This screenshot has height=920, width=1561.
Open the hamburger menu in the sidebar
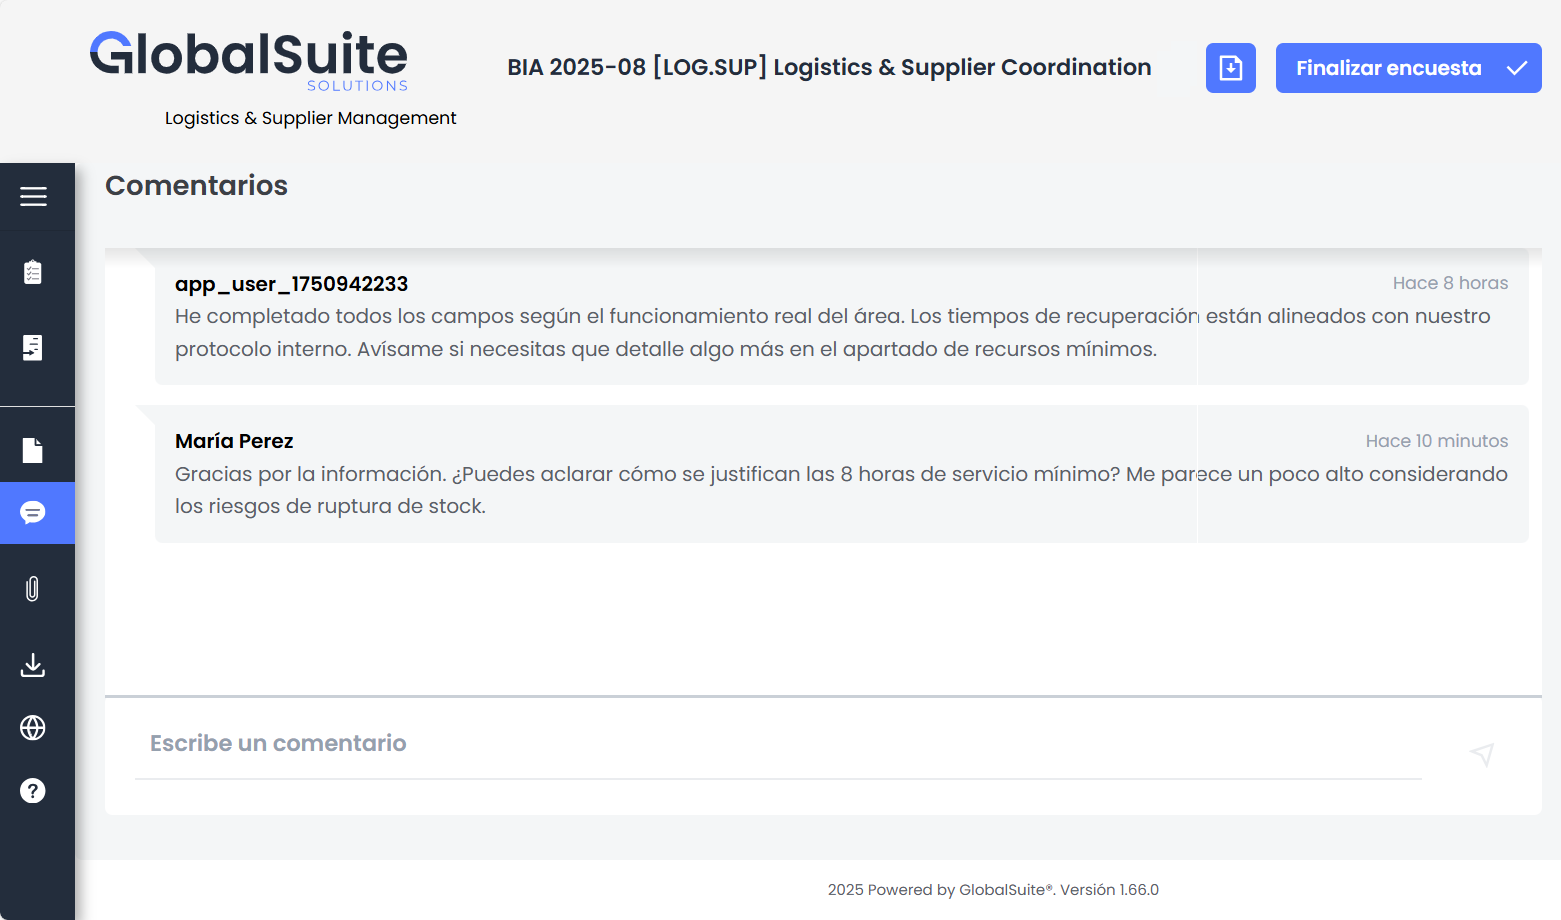(x=33, y=197)
